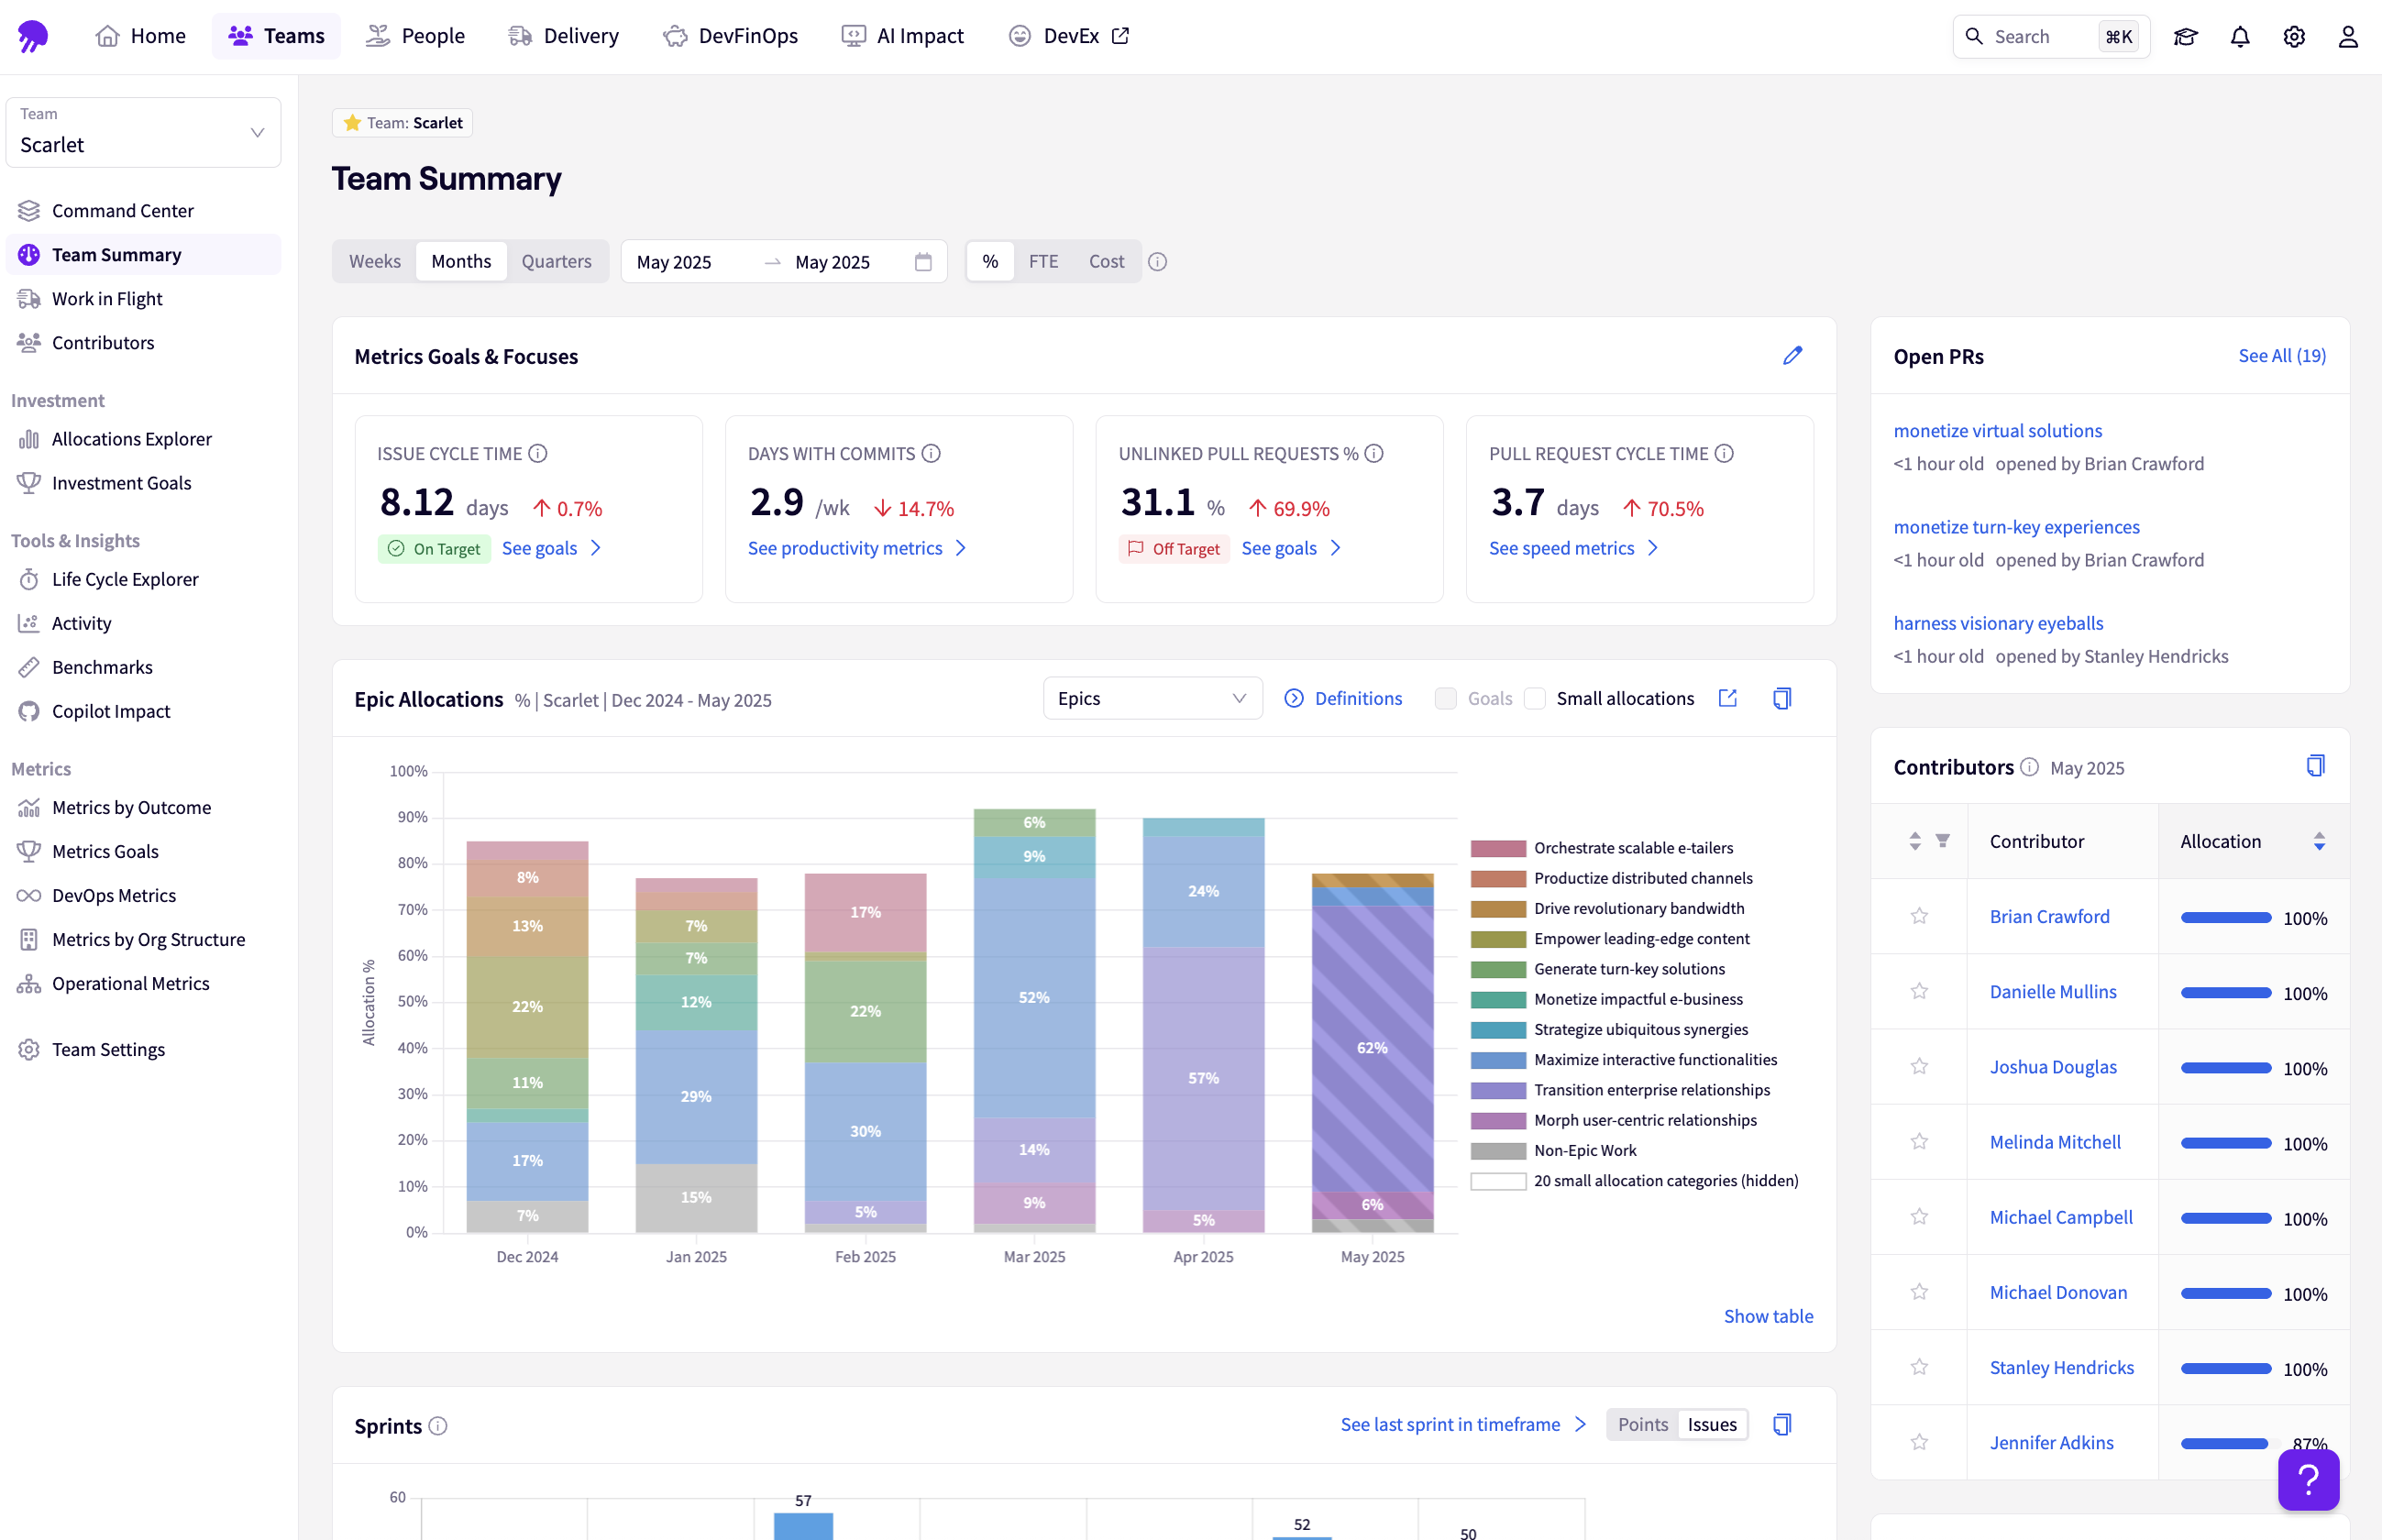Screen dimensions: 2382x1540
Task: Enable Small allocations display
Action: pyautogui.click(x=1535, y=698)
